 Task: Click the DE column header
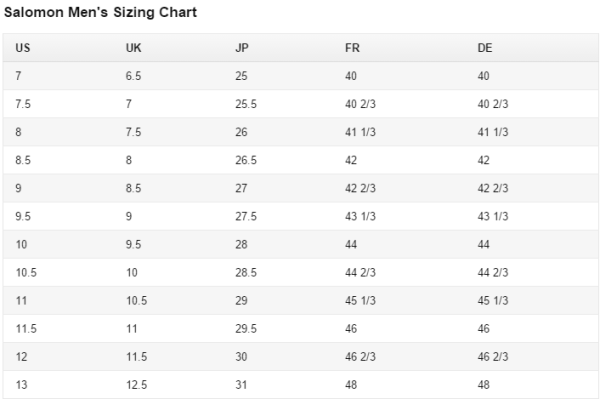[485, 48]
